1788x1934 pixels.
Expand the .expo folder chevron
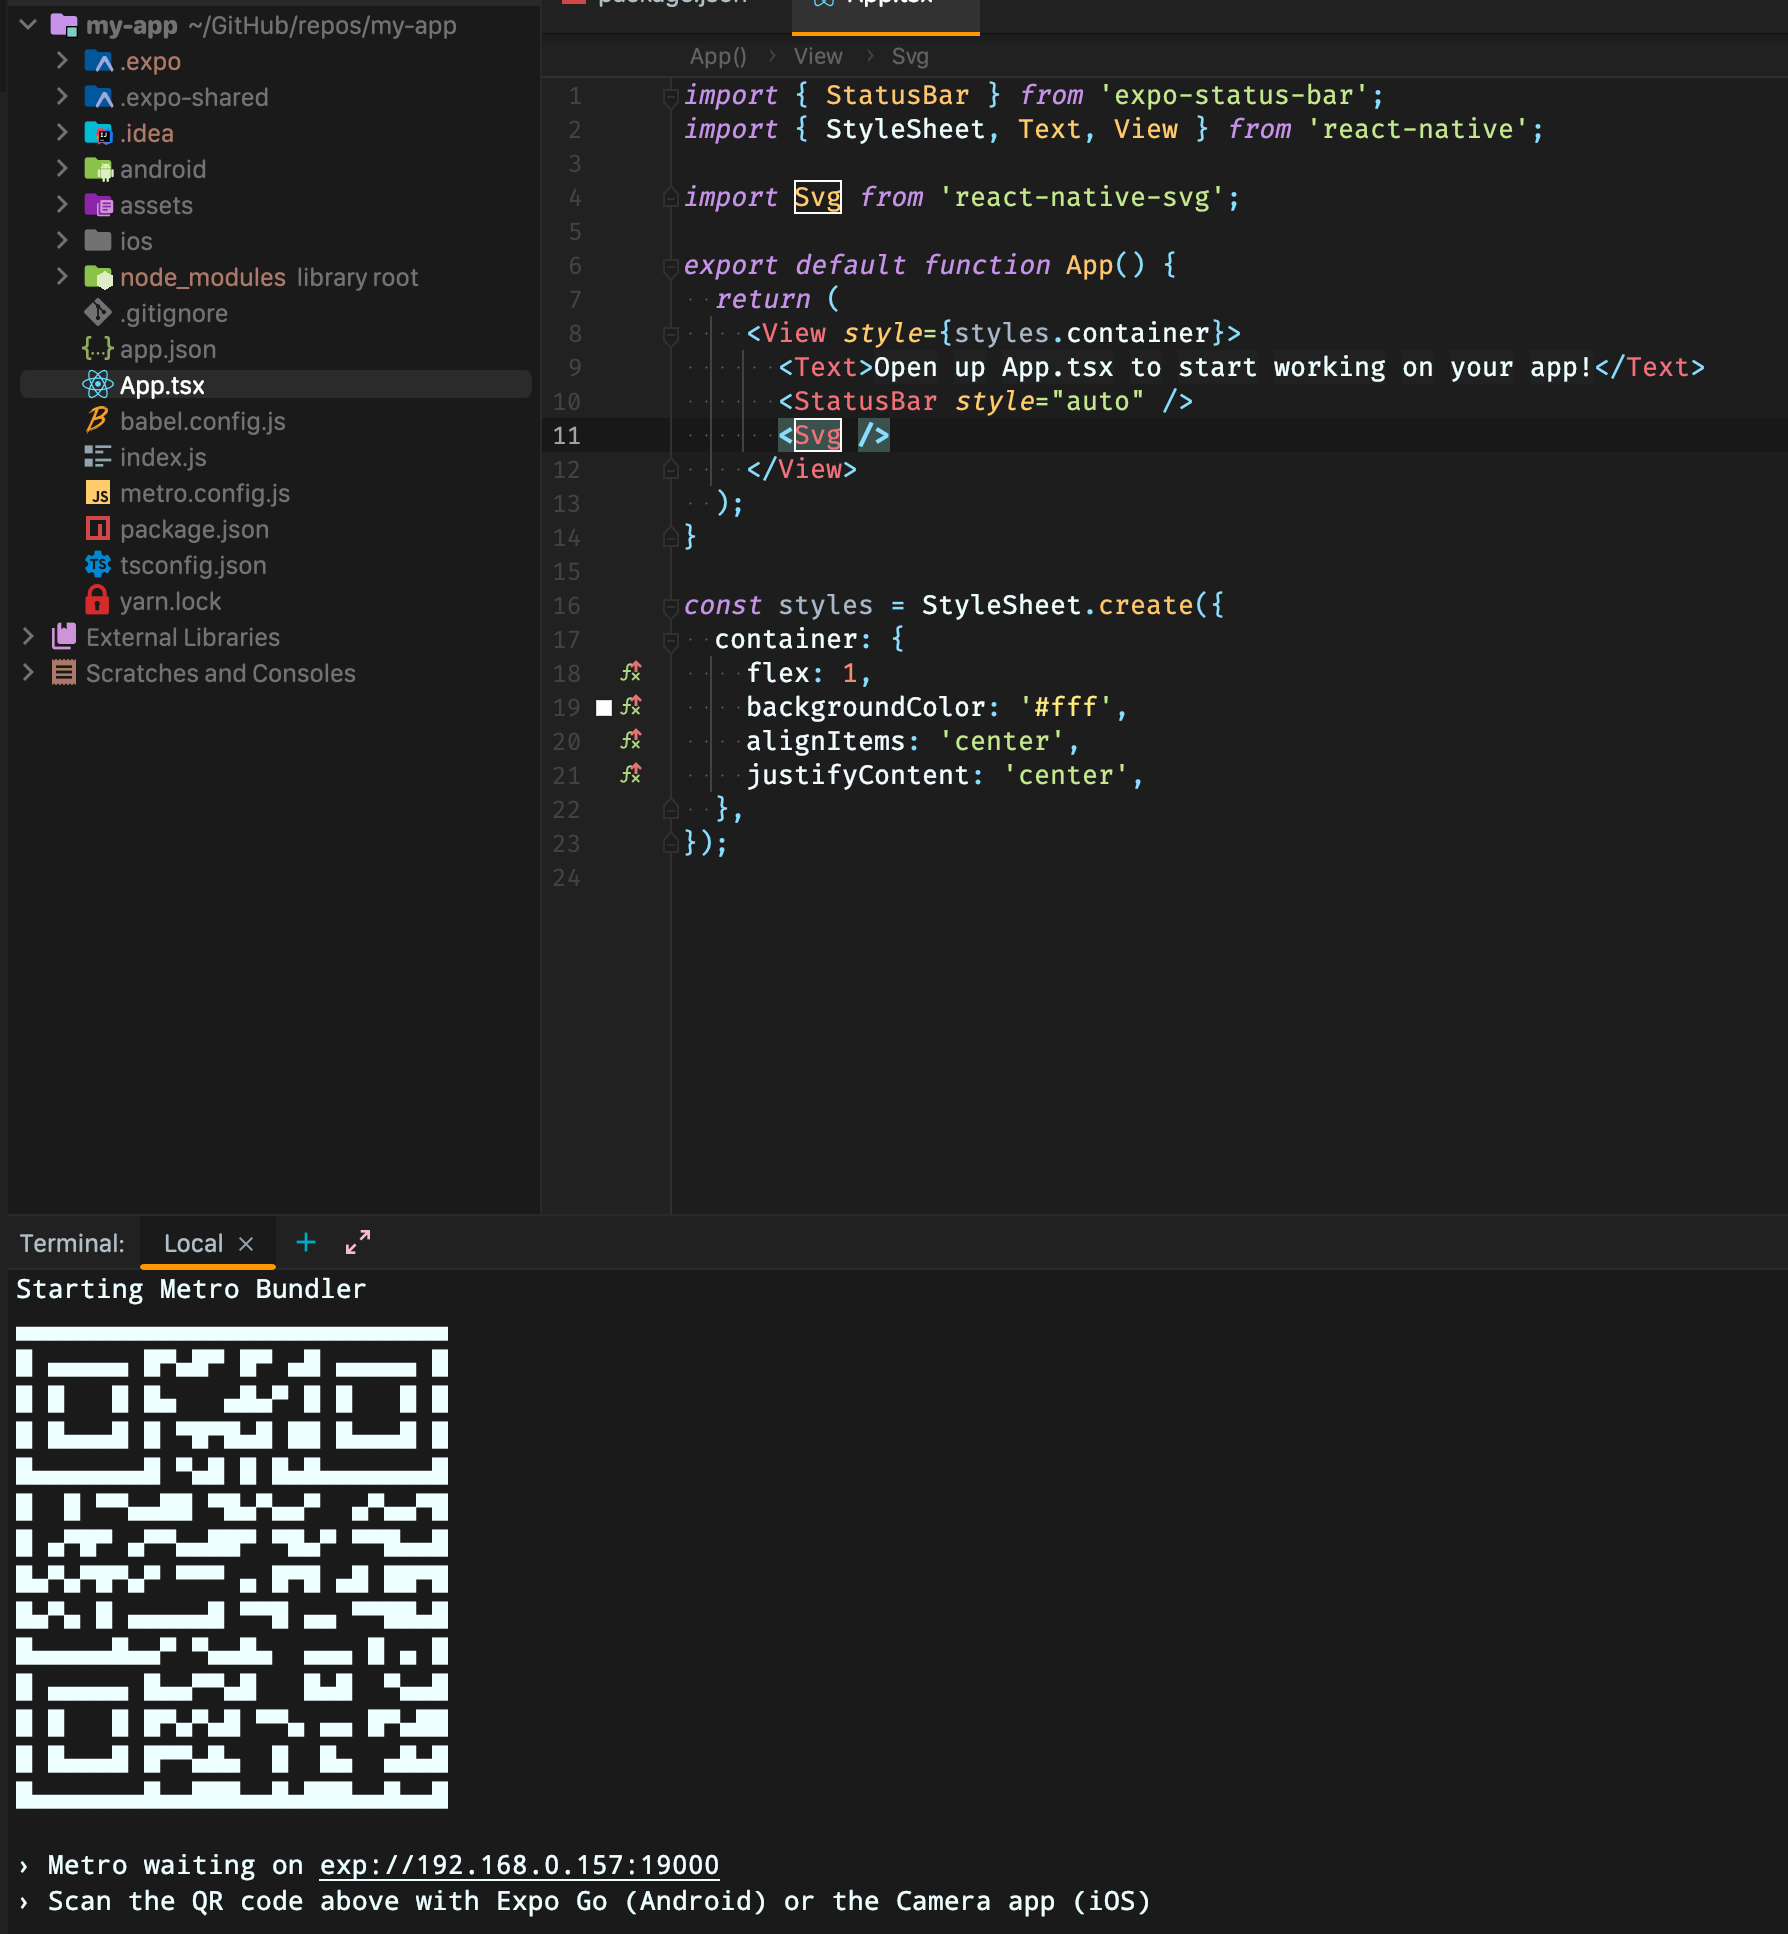coord(62,60)
